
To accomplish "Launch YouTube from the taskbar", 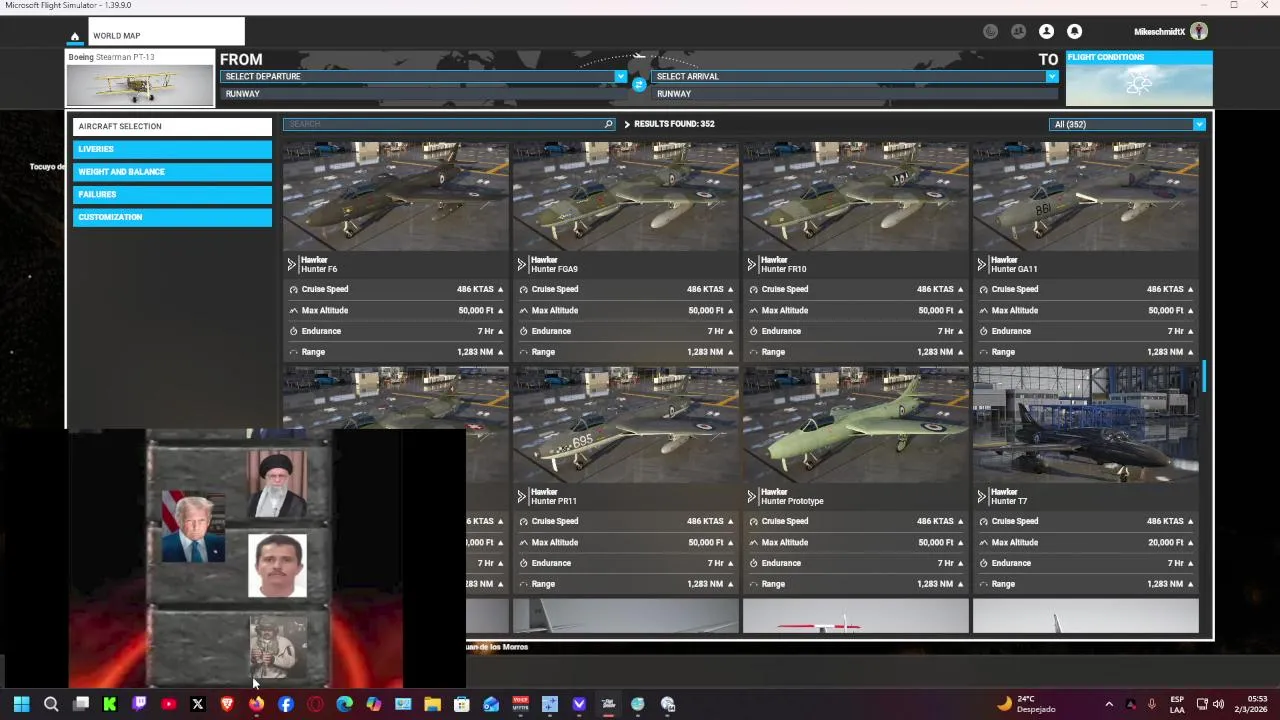I will pyautogui.click(x=168, y=704).
